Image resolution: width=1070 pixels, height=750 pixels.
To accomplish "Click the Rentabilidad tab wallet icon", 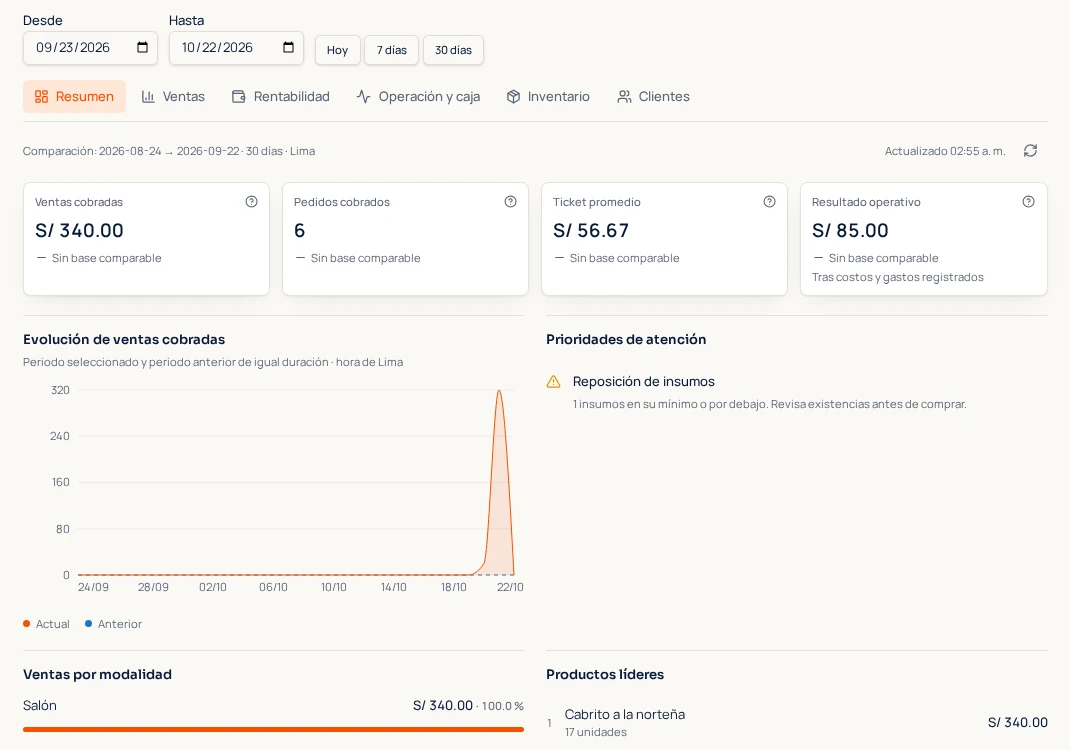I will coord(238,96).
